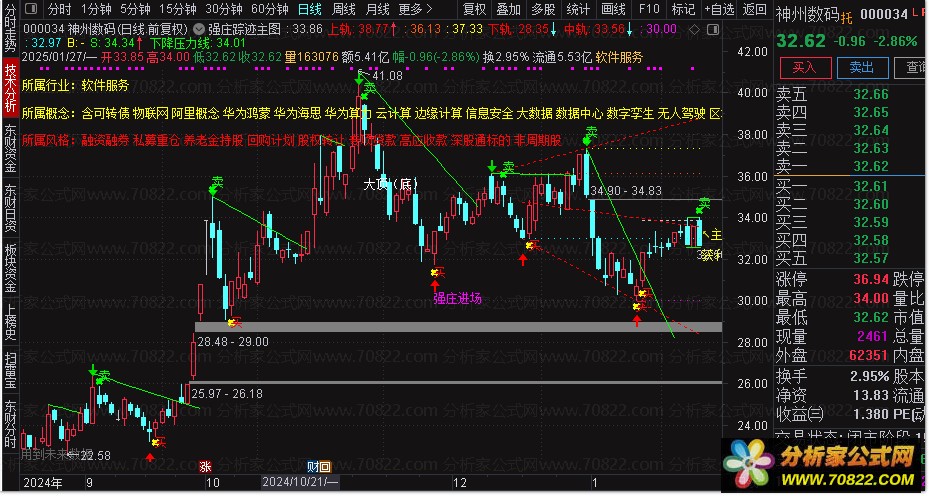Click the 2024/10/21 date label on axis

[300, 482]
